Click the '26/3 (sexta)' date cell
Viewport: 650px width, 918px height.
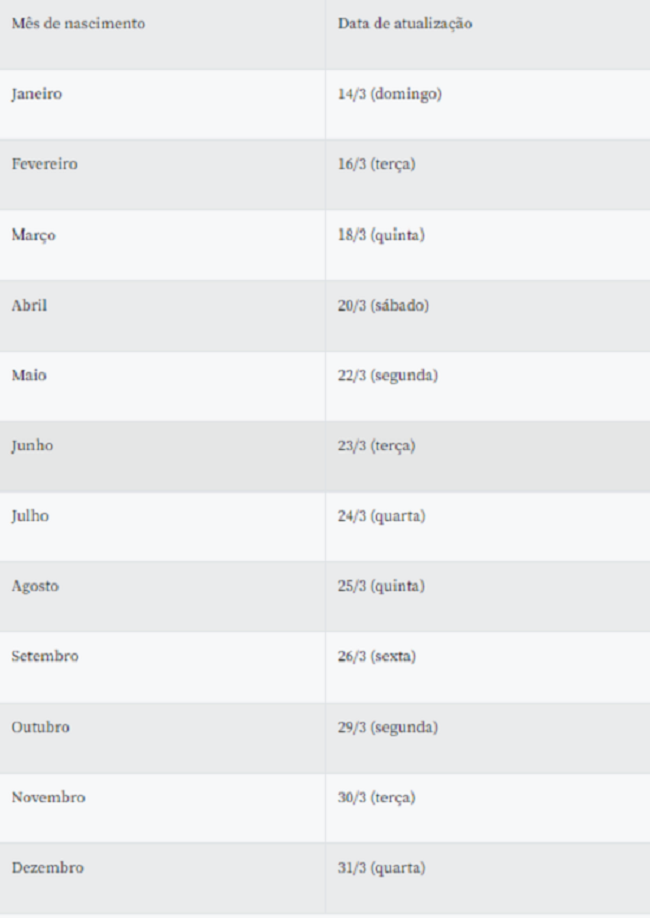488,667
